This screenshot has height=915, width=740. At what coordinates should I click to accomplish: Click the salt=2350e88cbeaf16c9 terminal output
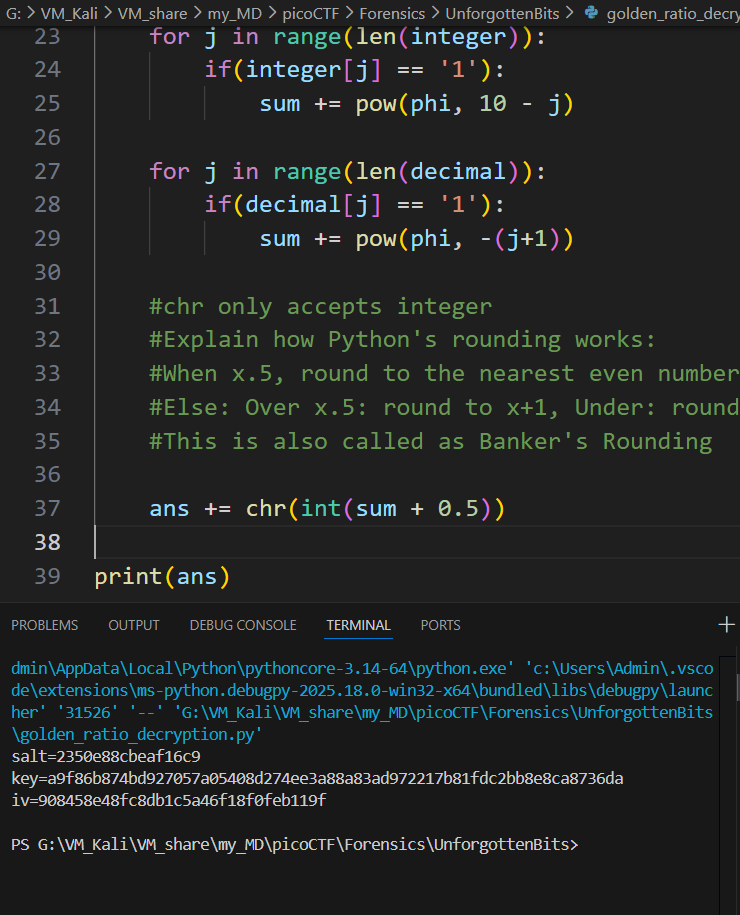pyautogui.click(x=106, y=756)
